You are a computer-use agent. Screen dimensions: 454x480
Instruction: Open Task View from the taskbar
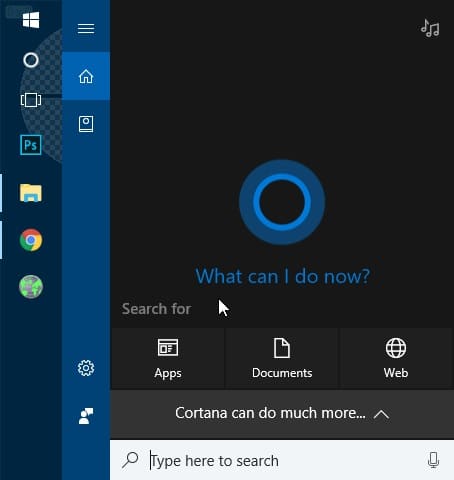click(31, 100)
